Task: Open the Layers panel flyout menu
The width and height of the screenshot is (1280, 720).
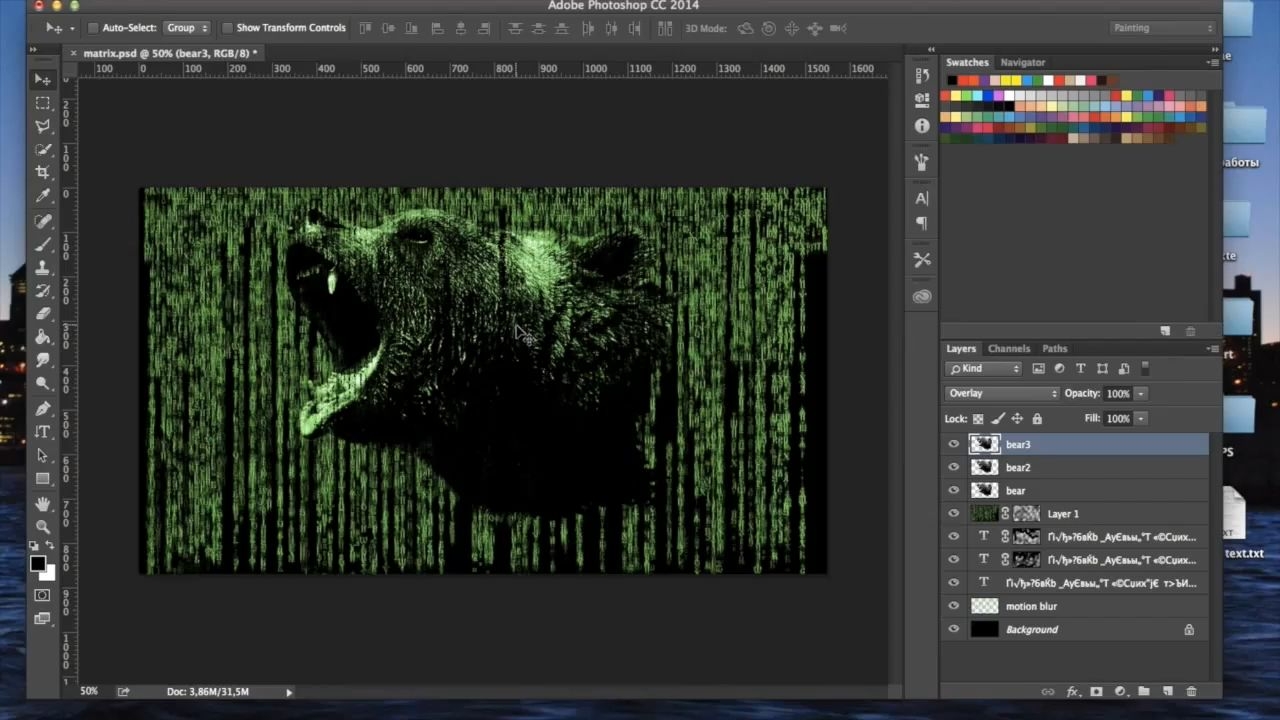Action: pos(1213,349)
